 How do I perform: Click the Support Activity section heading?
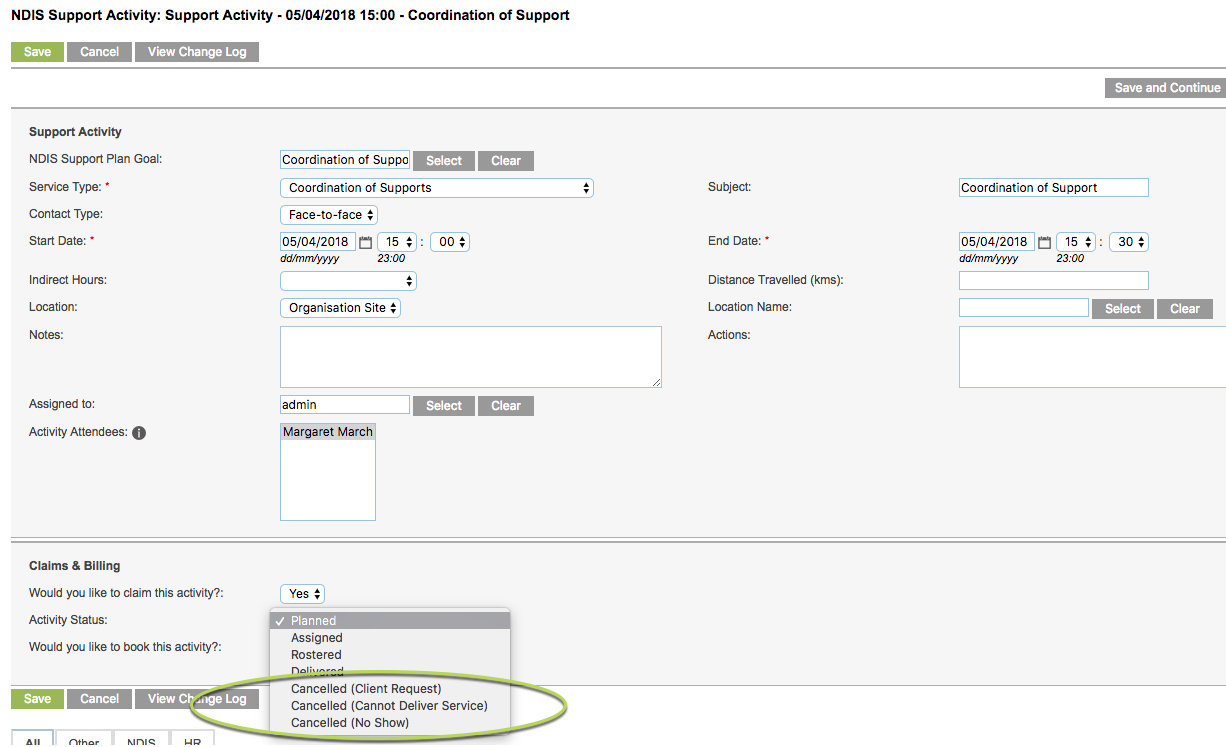coord(75,132)
